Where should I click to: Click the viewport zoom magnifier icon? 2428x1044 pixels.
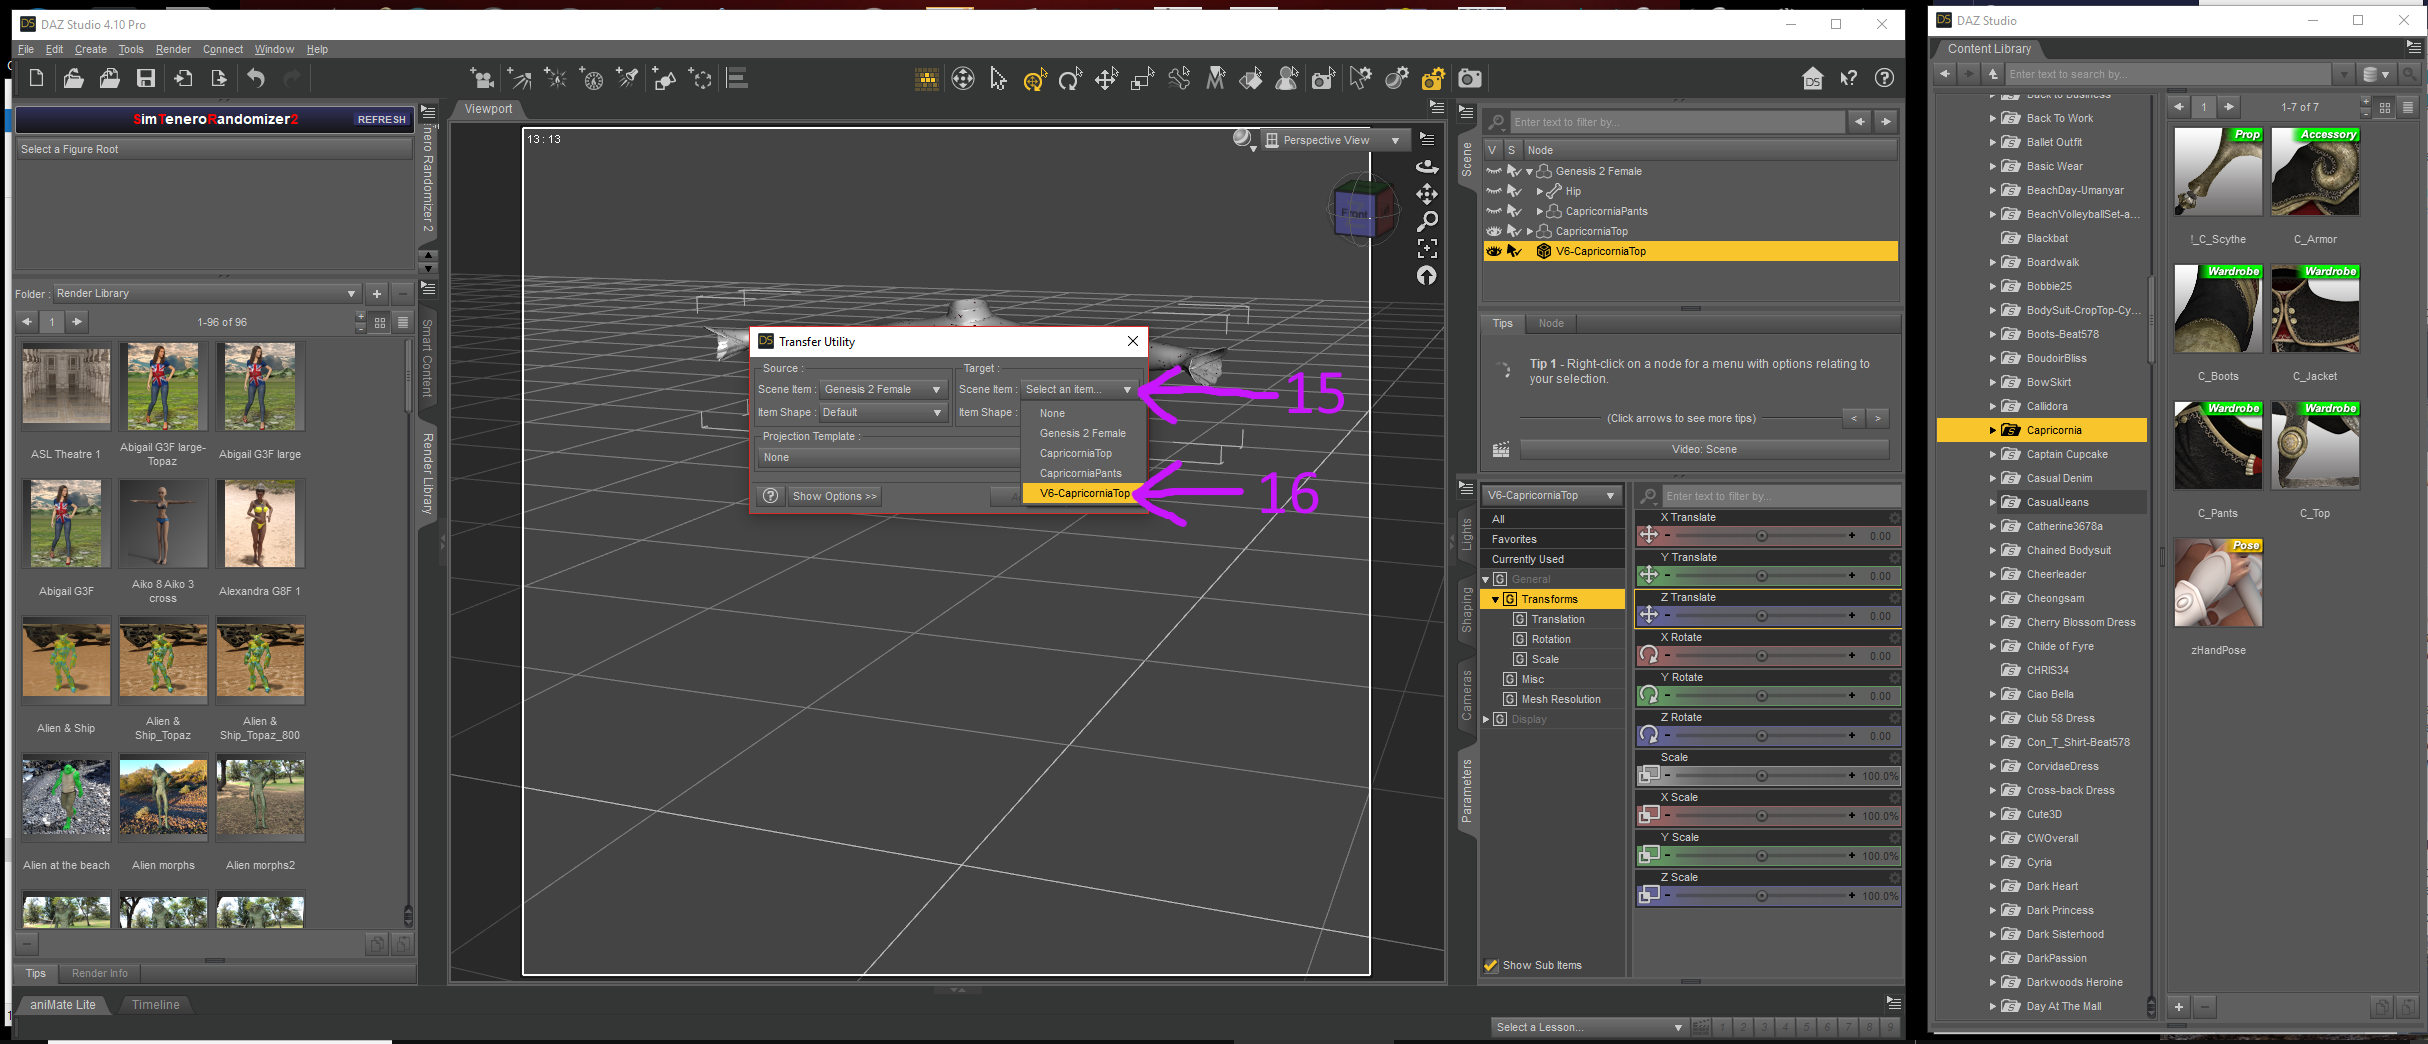tap(1427, 221)
